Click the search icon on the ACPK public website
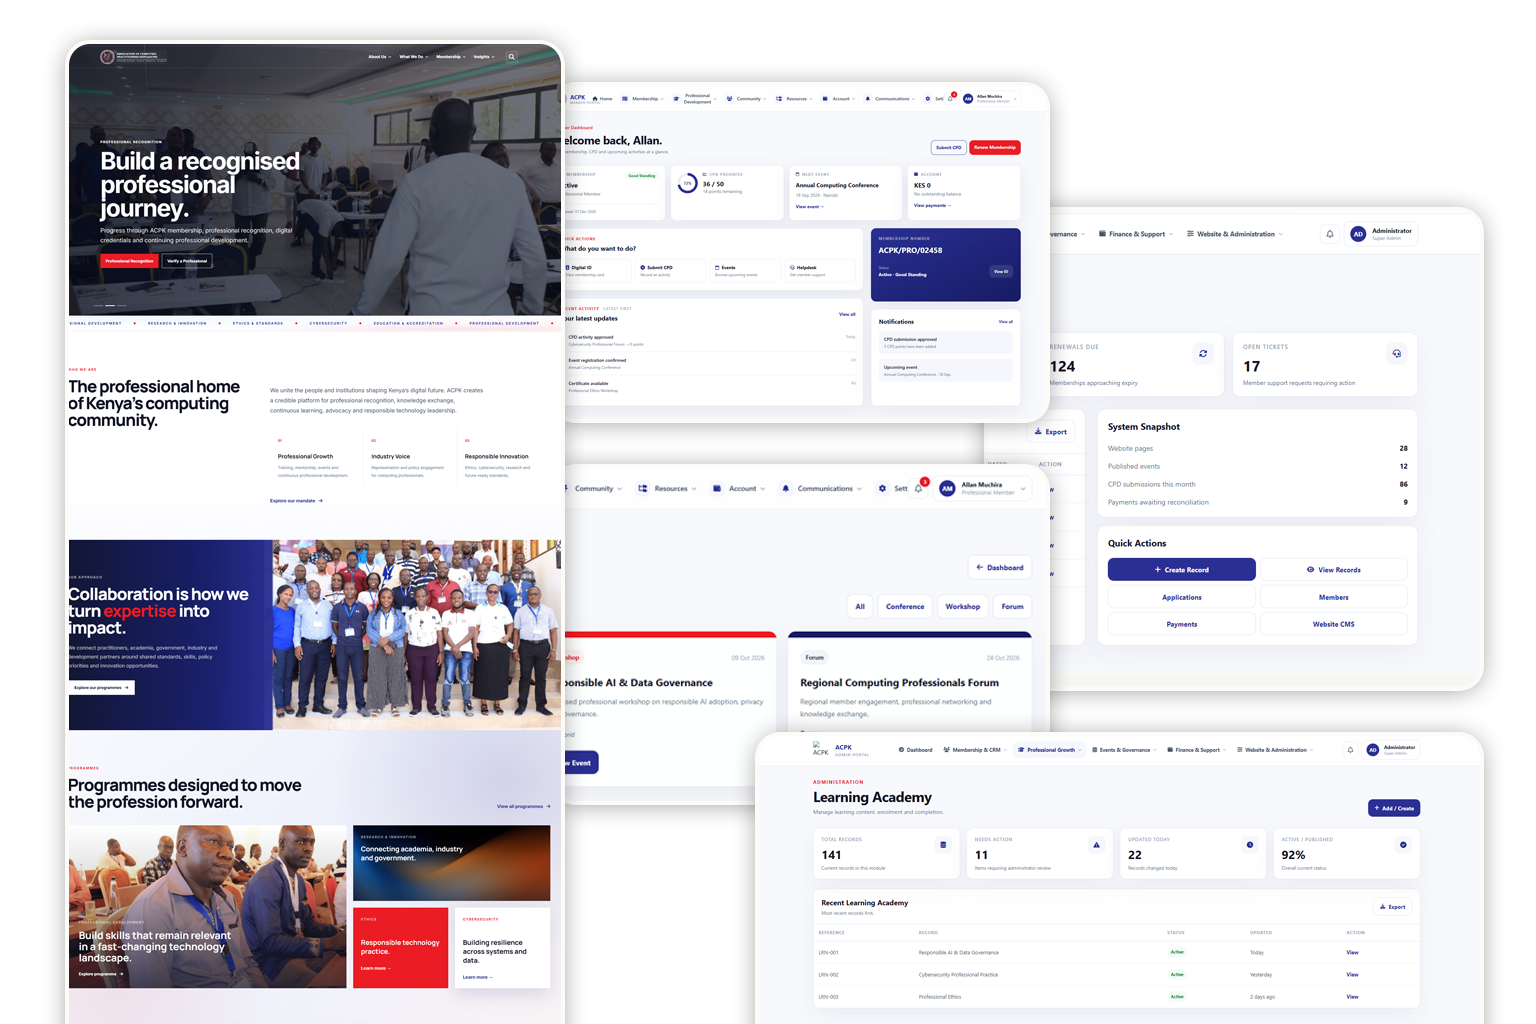 click(x=511, y=57)
